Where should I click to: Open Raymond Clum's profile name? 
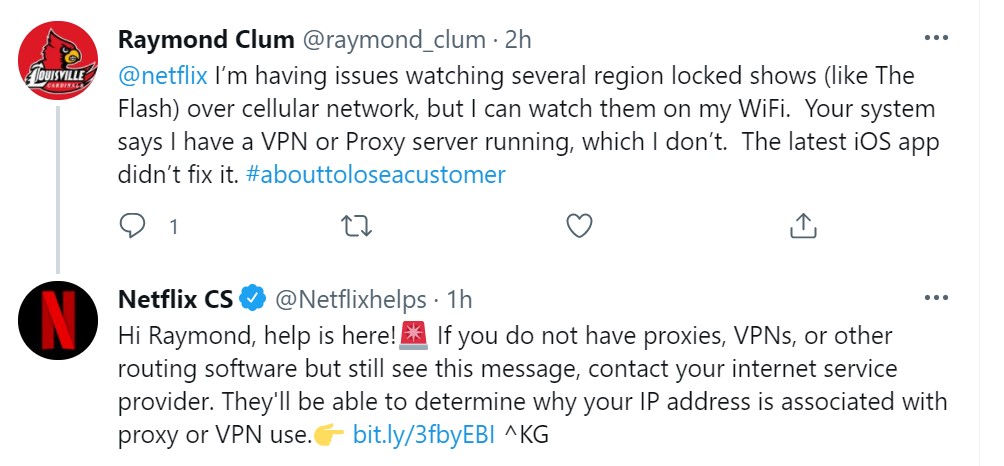206,40
